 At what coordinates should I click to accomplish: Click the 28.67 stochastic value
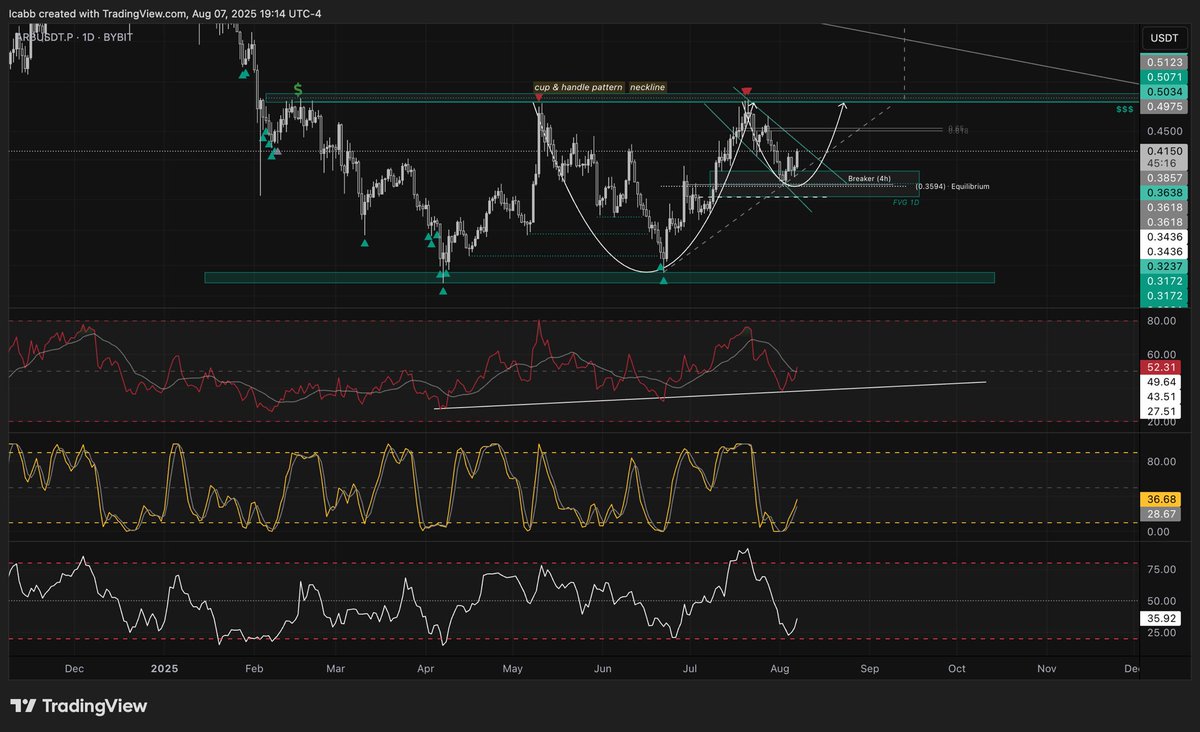click(1163, 513)
